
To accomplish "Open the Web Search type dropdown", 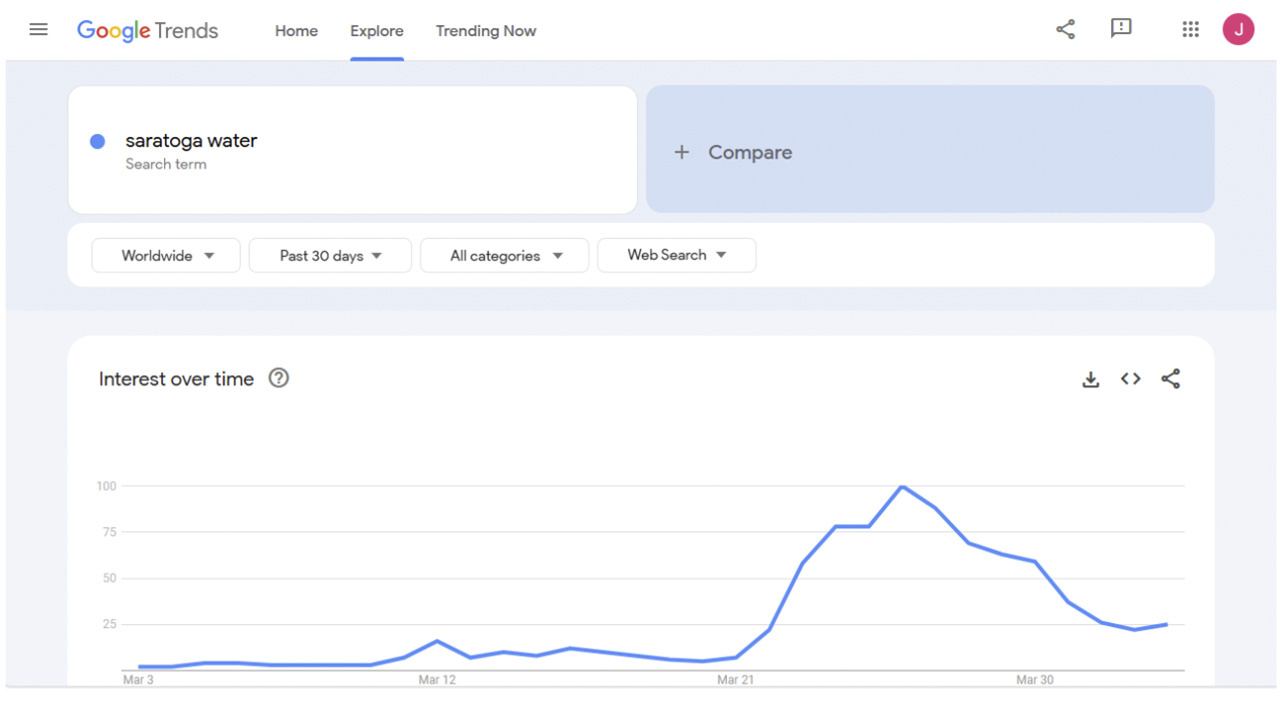I will click(677, 255).
